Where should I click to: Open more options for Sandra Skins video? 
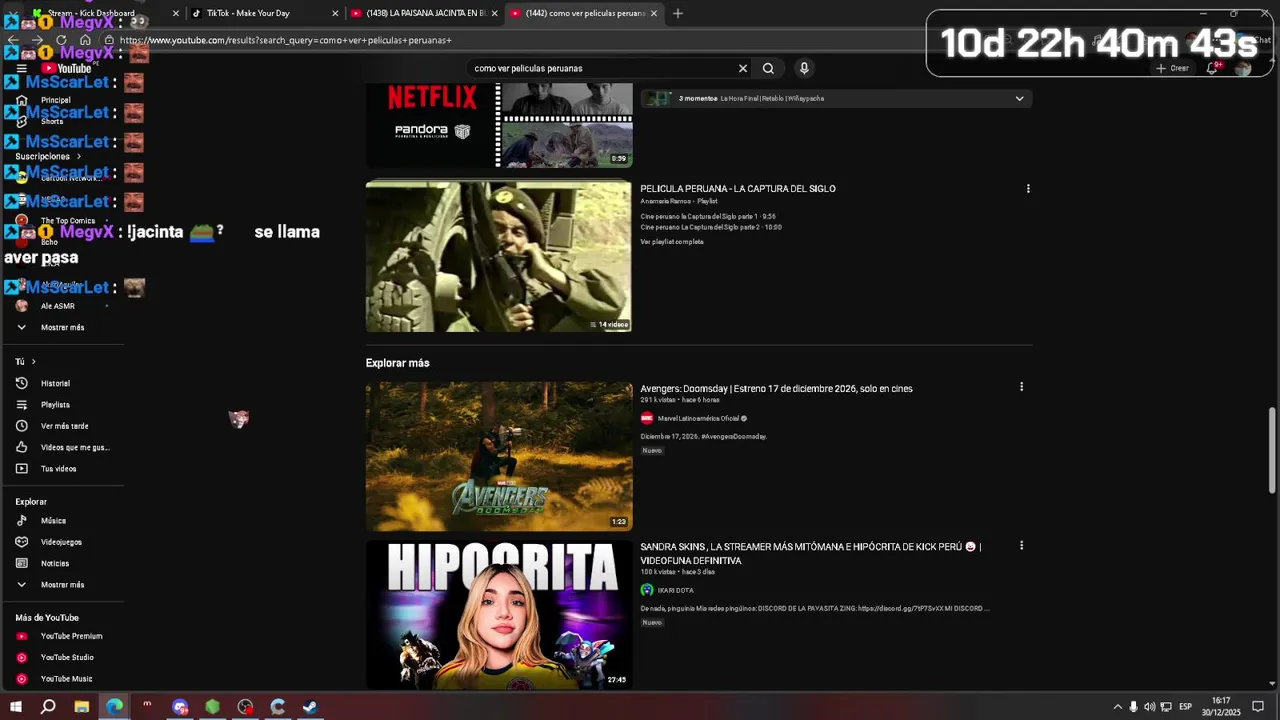pos(1021,545)
